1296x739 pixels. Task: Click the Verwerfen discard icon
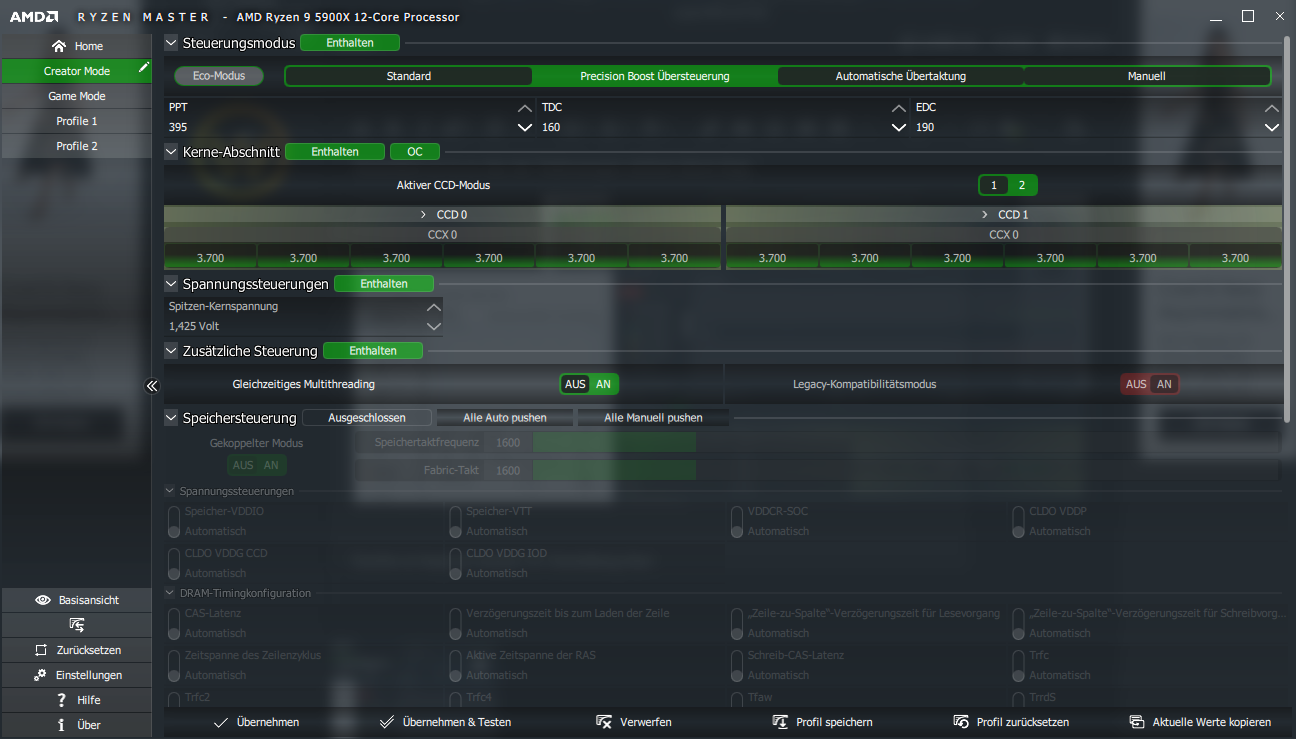click(604, 722)
